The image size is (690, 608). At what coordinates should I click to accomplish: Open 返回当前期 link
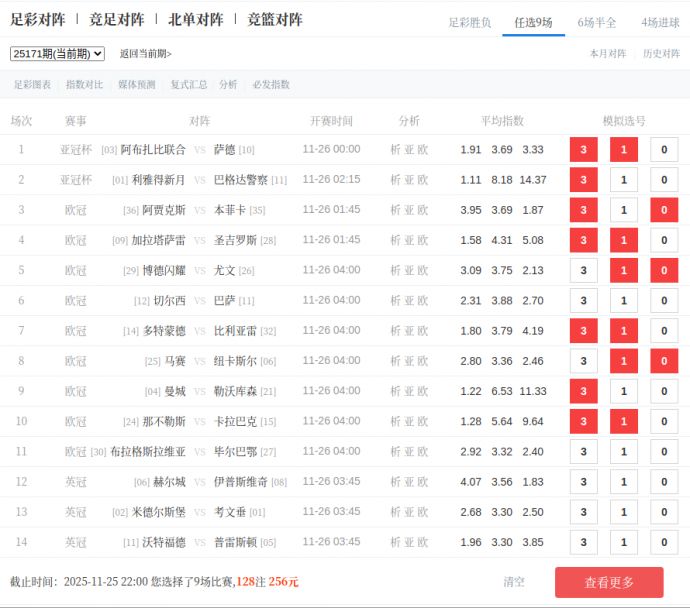point(145,54)
